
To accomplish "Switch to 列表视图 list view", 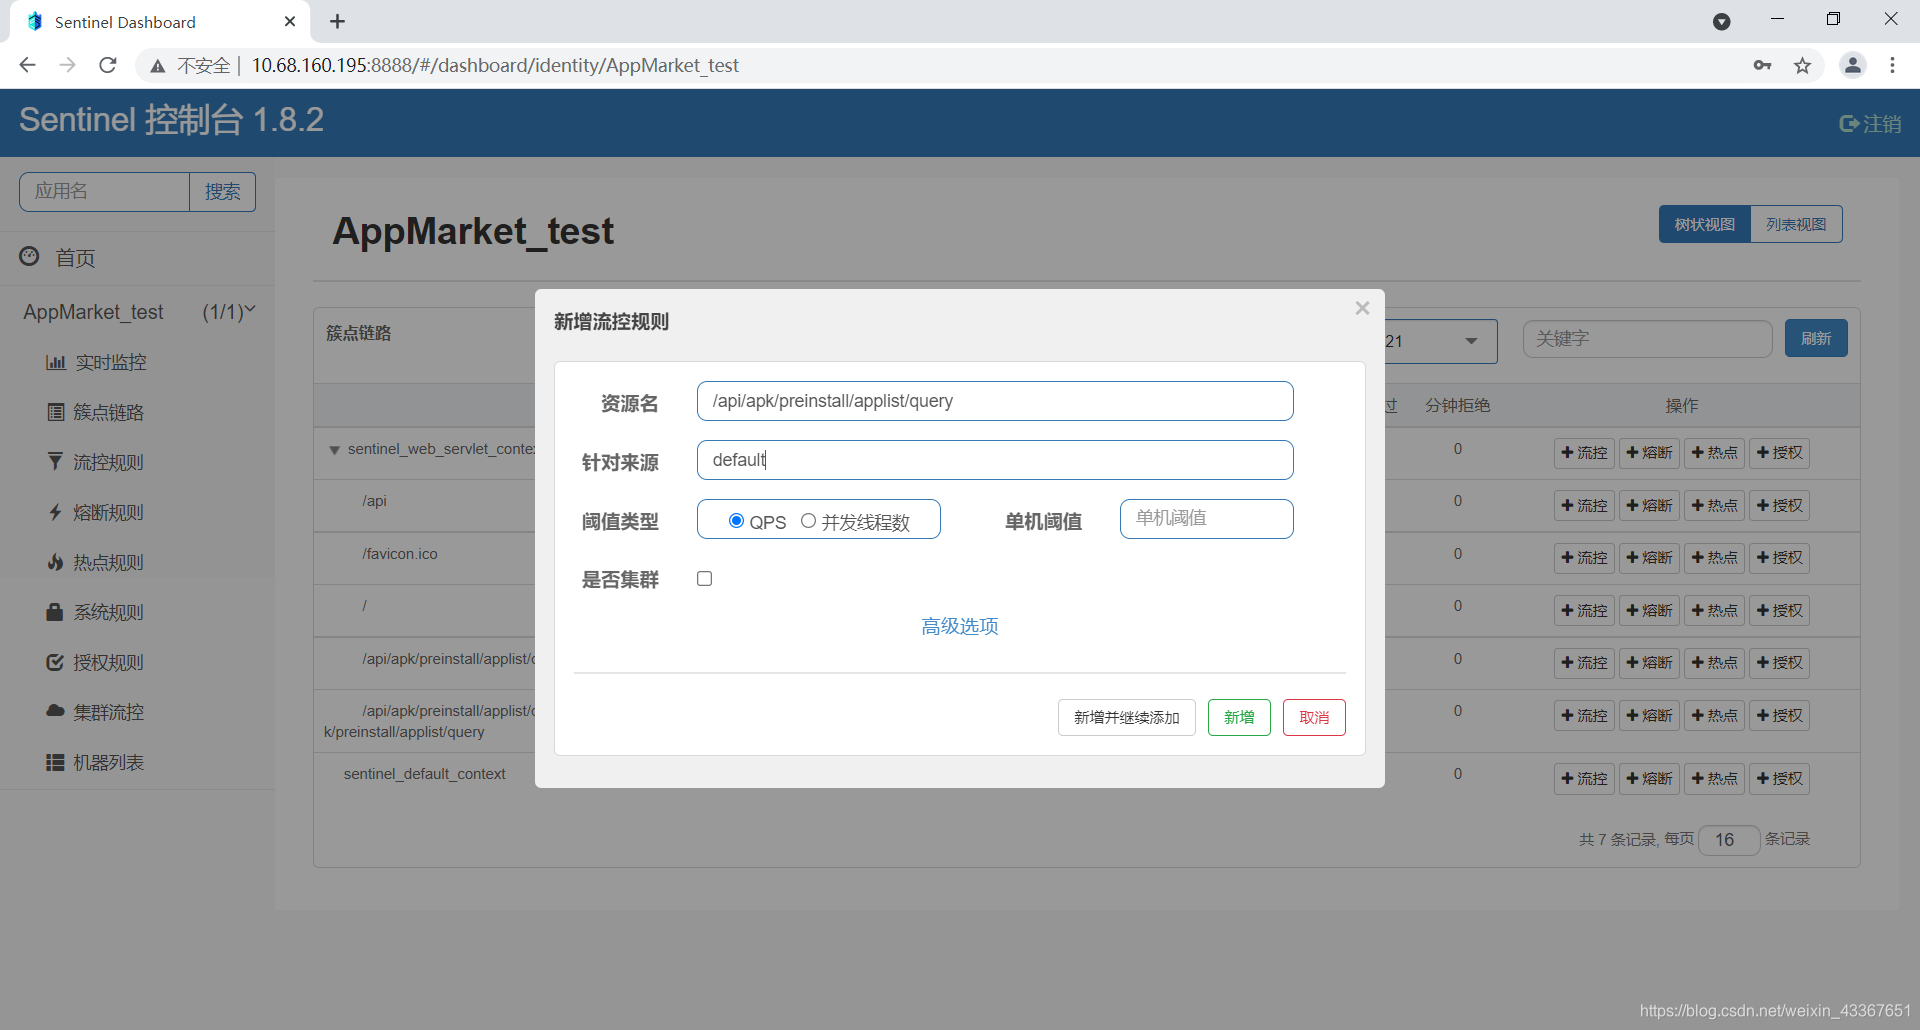I will pos(1796,224).
